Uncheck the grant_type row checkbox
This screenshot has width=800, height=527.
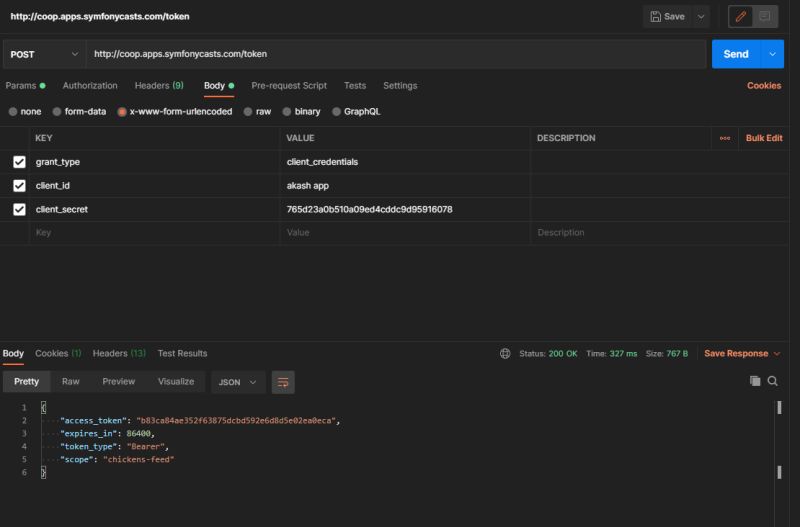(19, 162)
